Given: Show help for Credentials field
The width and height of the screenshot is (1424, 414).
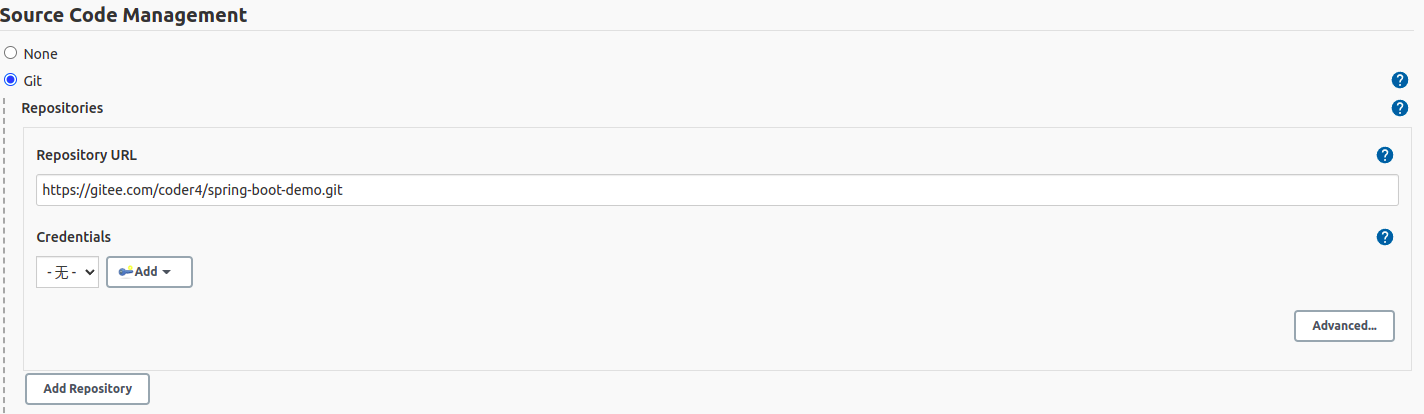Looking at the screenshot, I should click(x=1385, y=237).
